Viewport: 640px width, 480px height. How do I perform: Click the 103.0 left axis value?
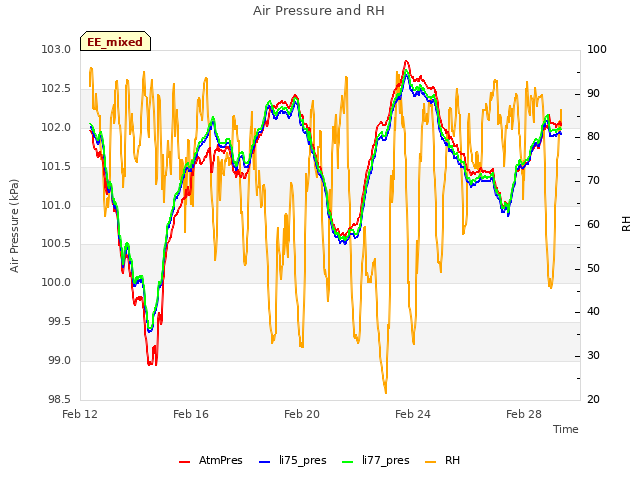56,49
